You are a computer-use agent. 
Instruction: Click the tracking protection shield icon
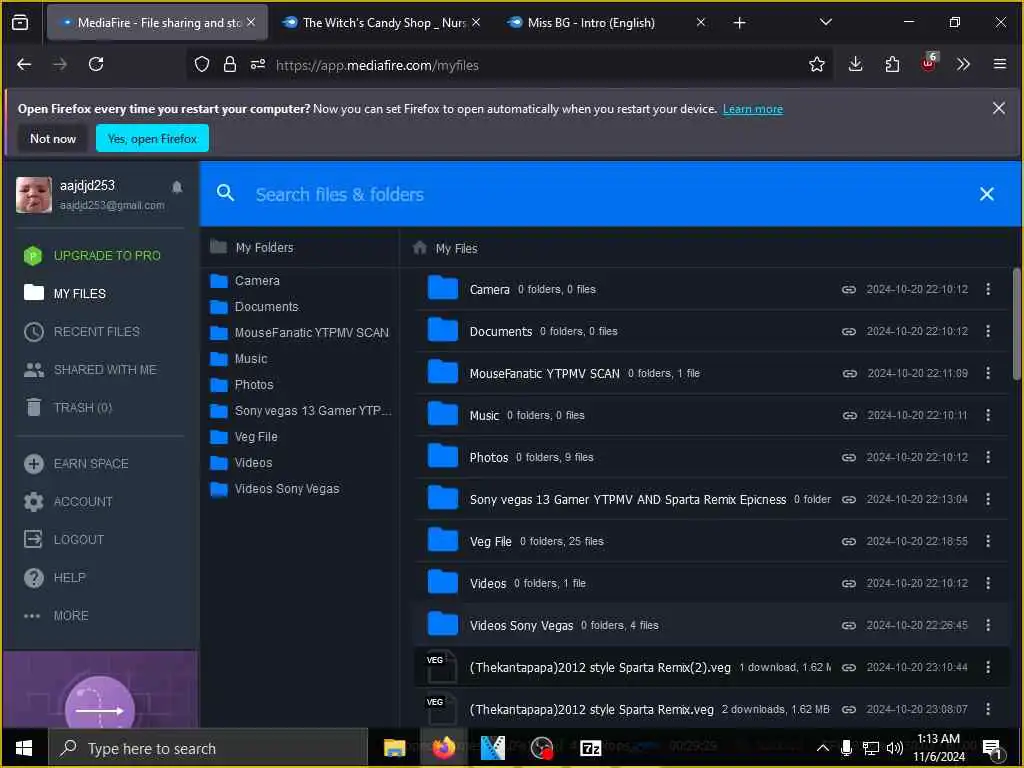point(202,64)
